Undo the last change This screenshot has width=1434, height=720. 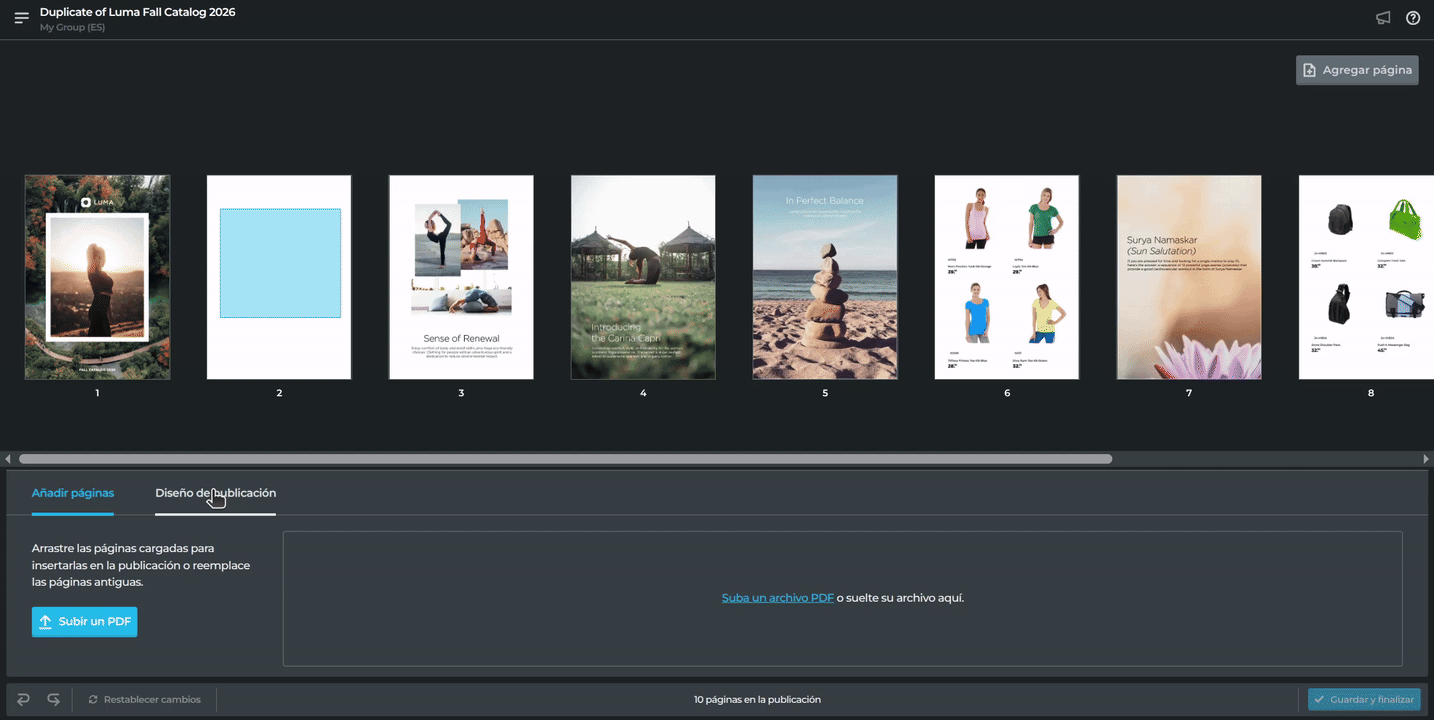click(x=24, y=699)
